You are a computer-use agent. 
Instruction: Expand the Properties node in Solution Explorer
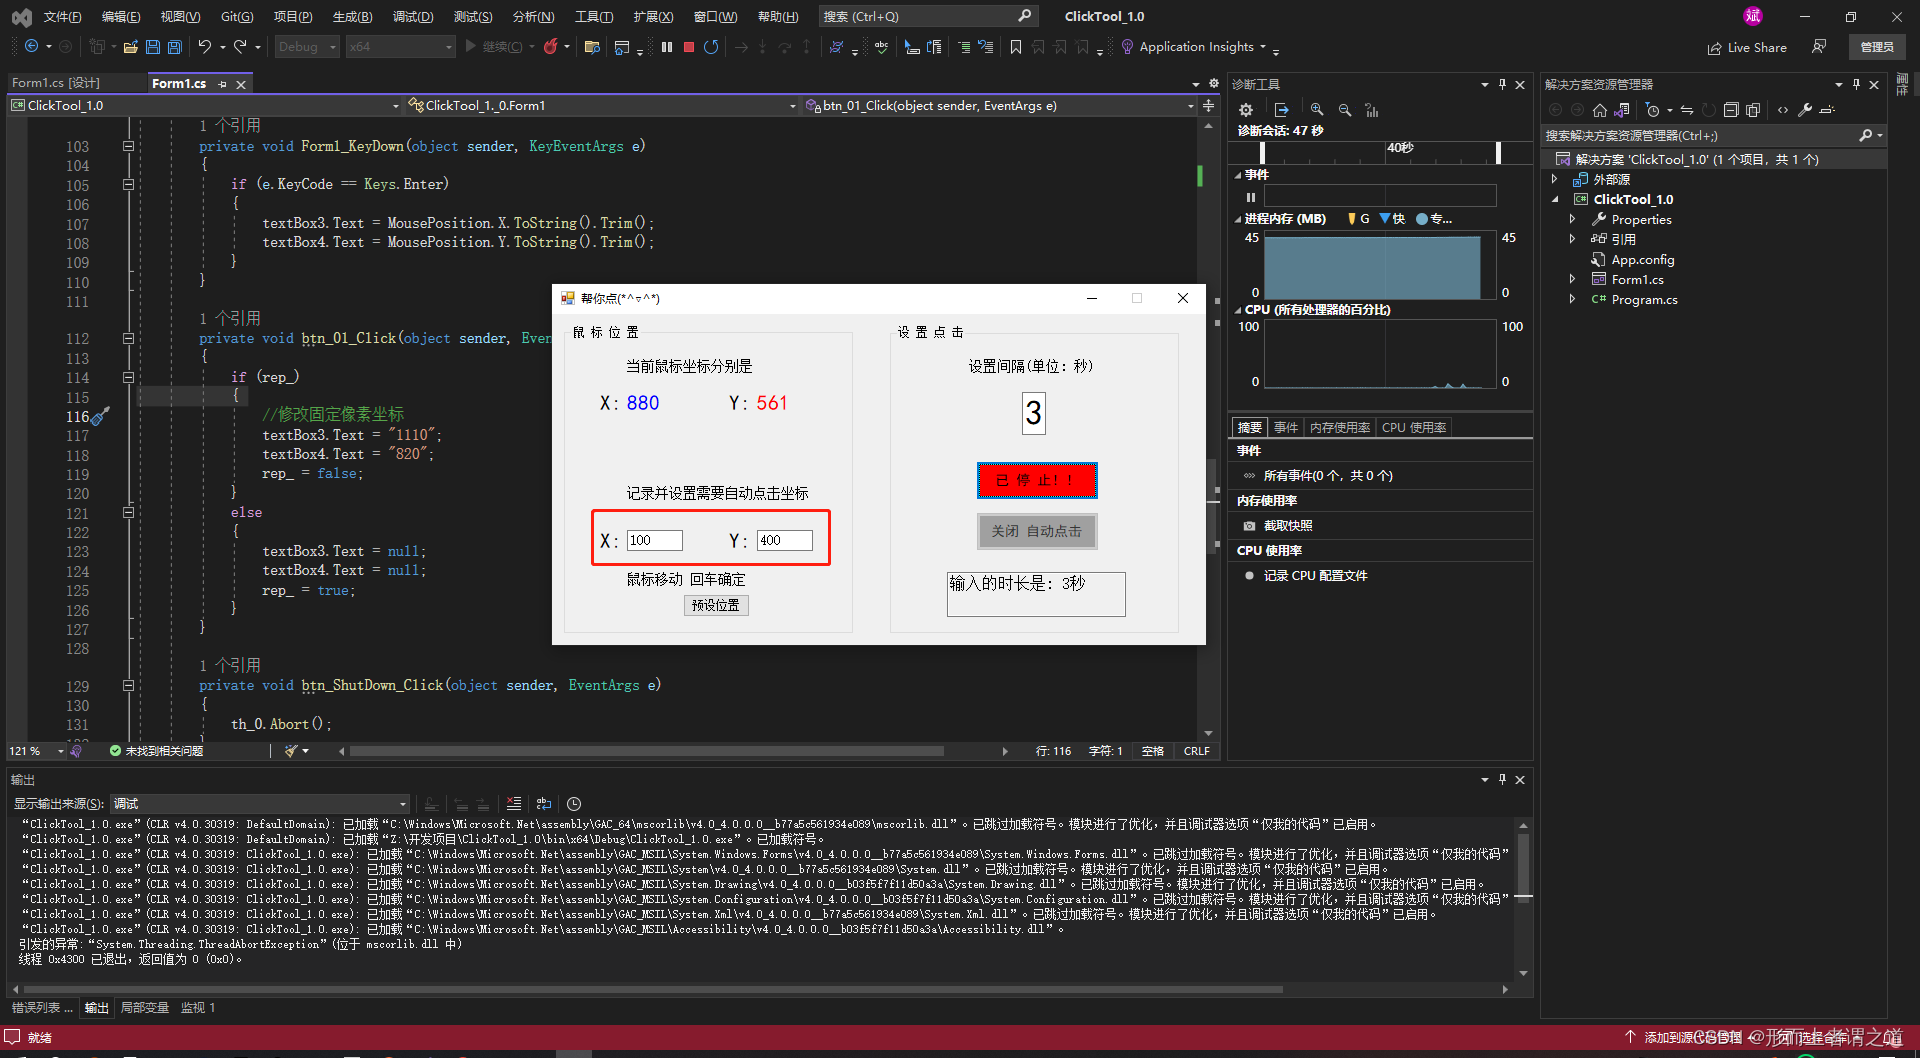click(1573, 220)
